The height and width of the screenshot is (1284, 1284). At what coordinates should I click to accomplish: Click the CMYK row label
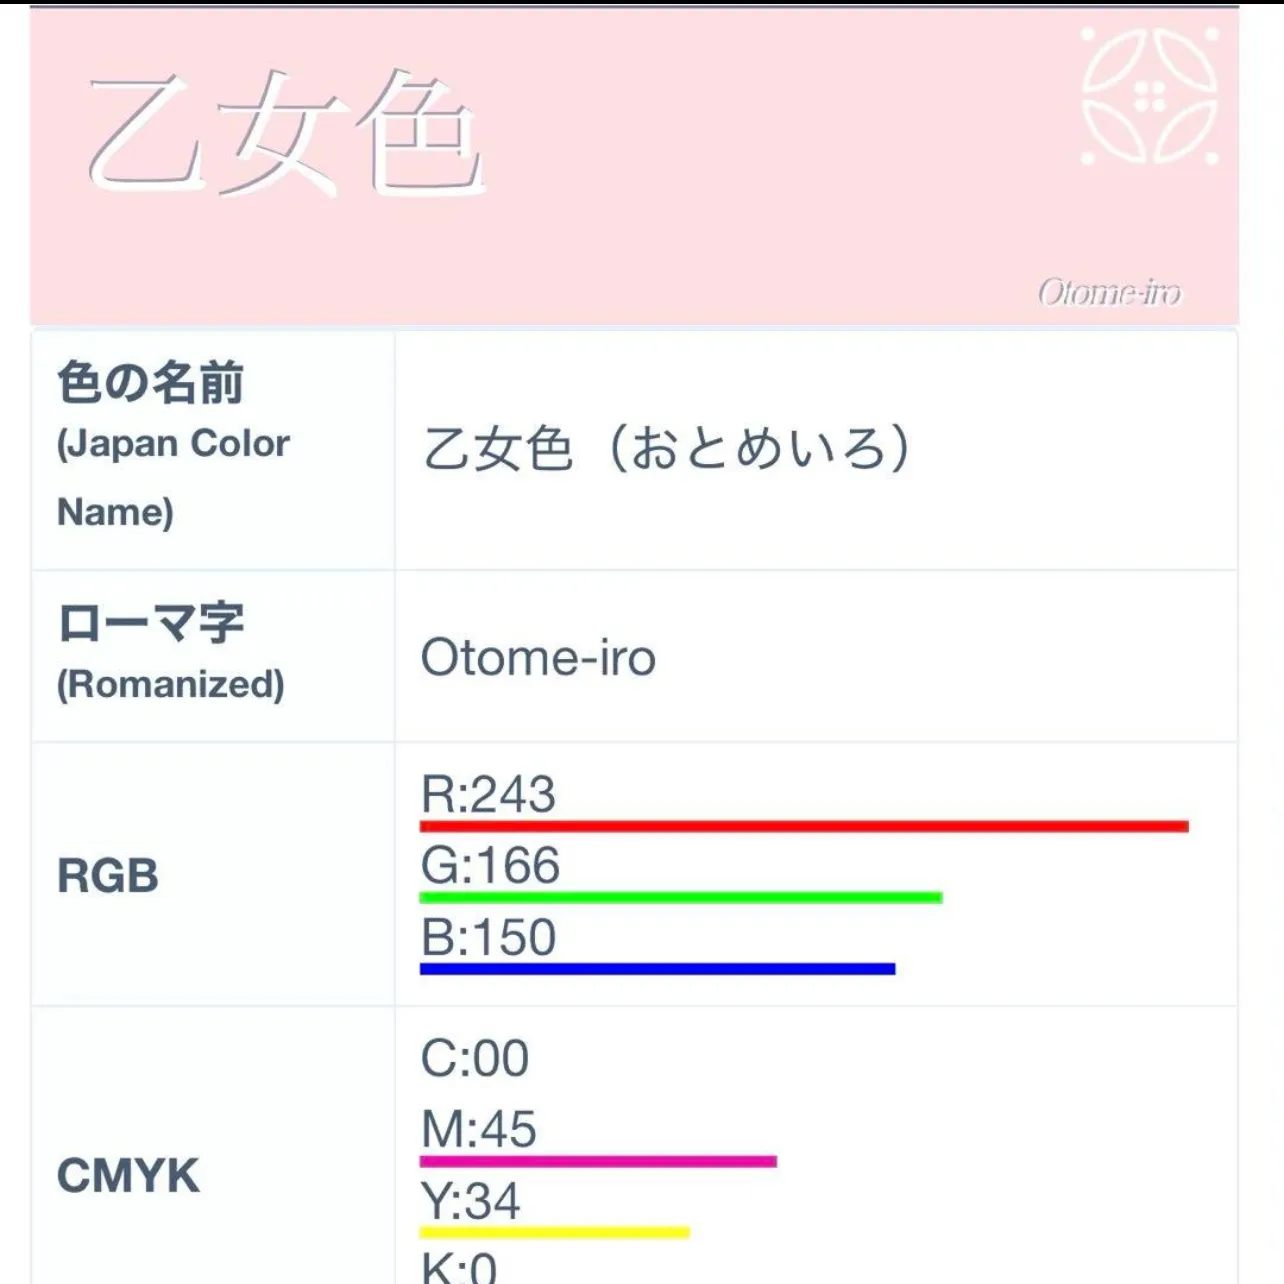click(128, 1176)
